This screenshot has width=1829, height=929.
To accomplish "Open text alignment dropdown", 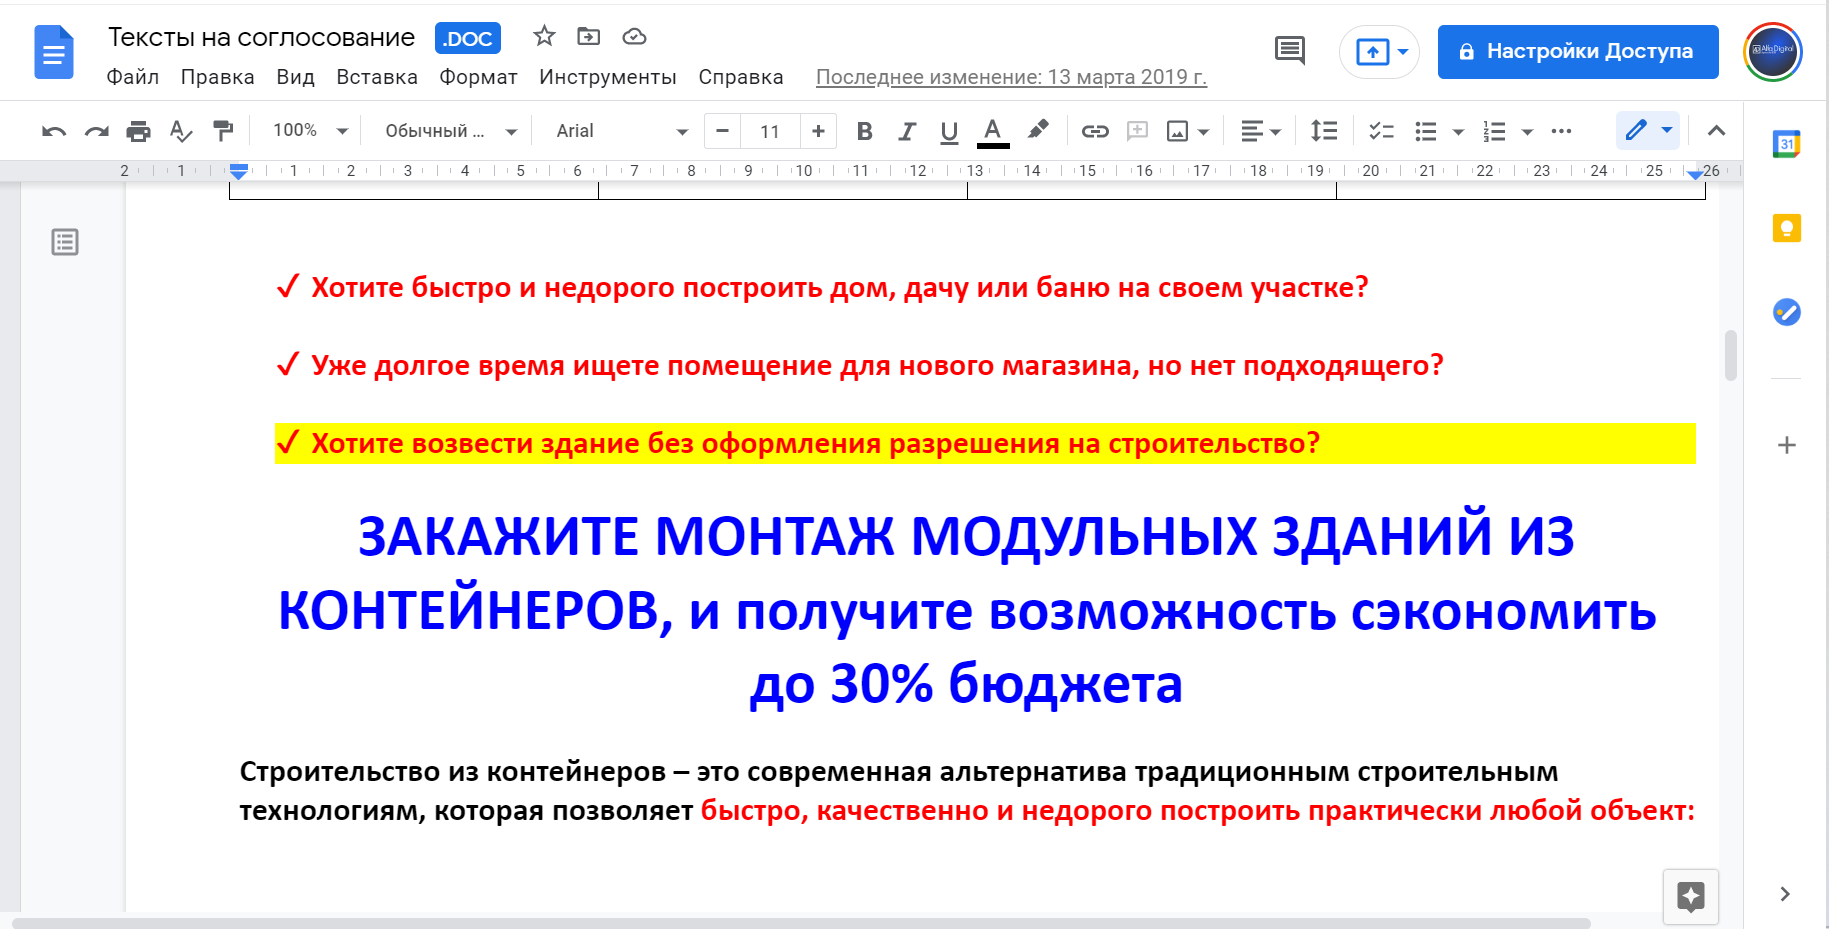I will tap(1261, 131).
